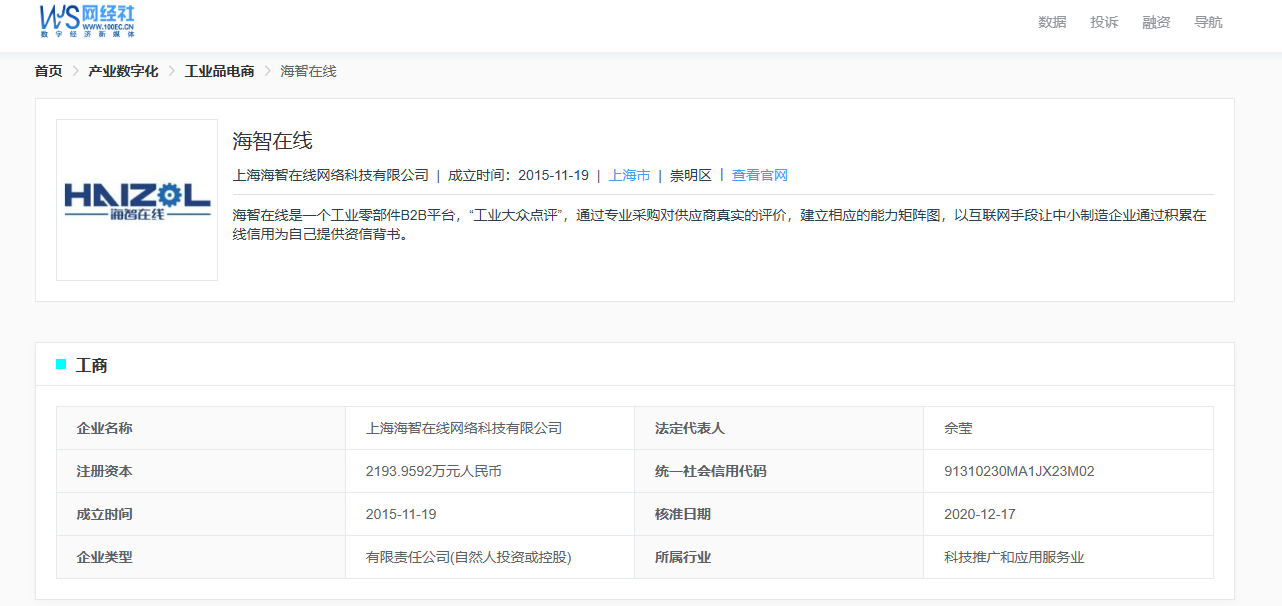Click the 海智在线 company title heading
This screenshot has width=1282, height=606.
point(272,141)
